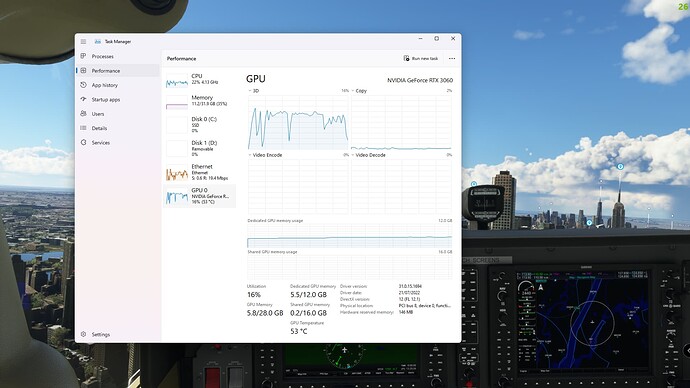Open the Services page
Screen dimensions: 690x388
click(x=117, y=143)
